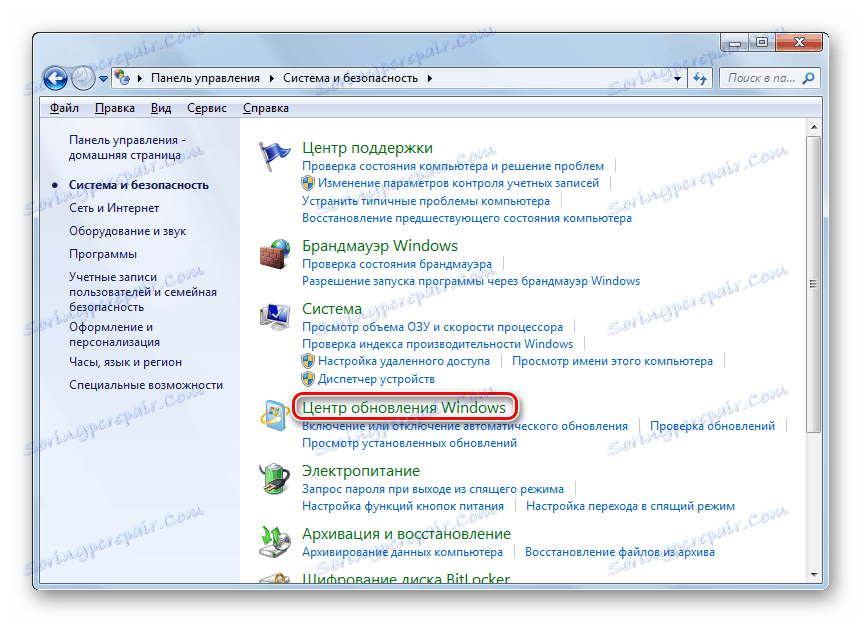Screen dimensions: 862x623
Task: Click the Электропитание battery icon
Action: pos(274,478)
